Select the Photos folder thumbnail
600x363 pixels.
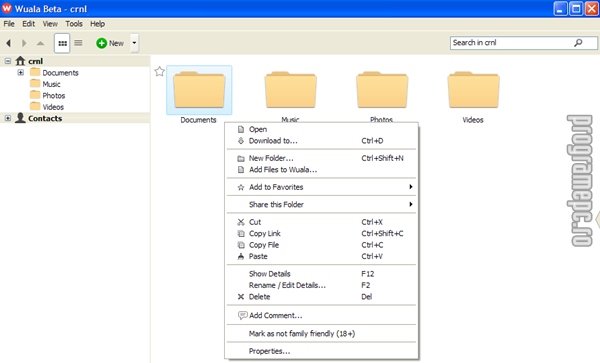pos(382,90)
